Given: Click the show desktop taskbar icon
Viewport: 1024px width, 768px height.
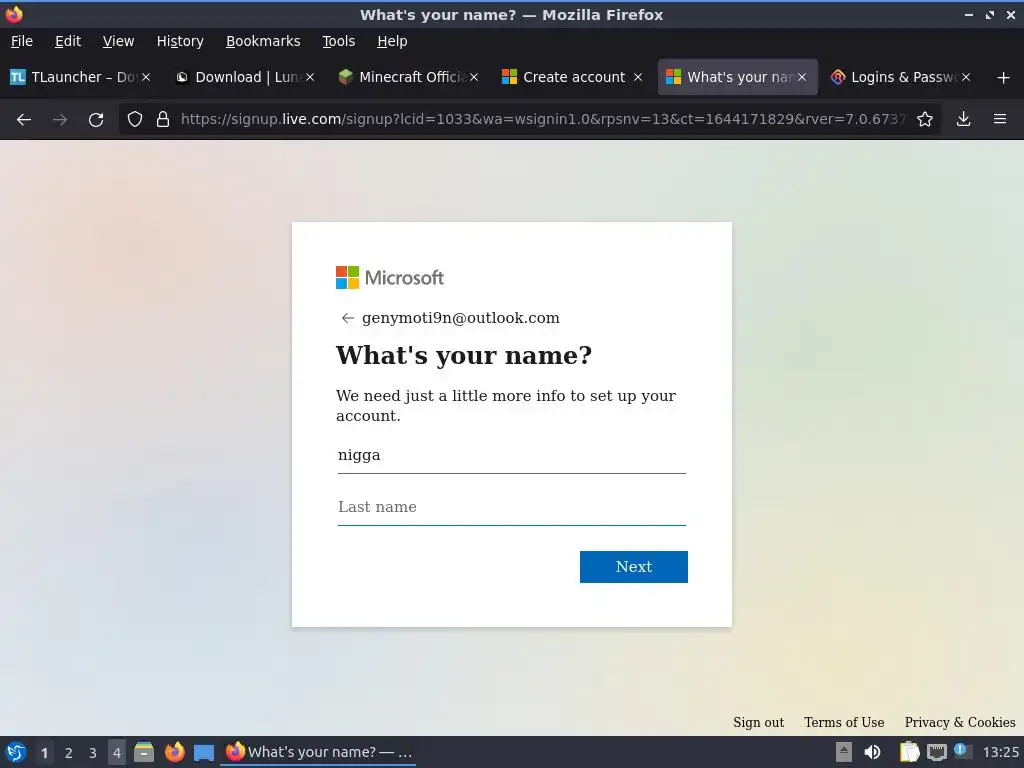Looking at the screenshot, I should [204, 753].
